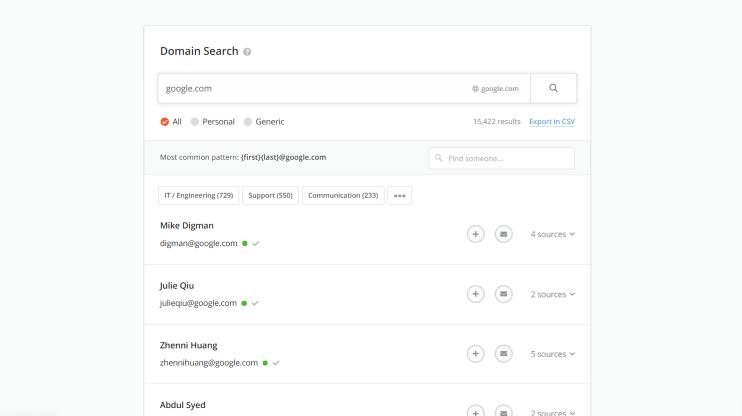Add Julie Qiu with plus icon
This screenshot has height=416, width=742.
[x=476, y=294]
